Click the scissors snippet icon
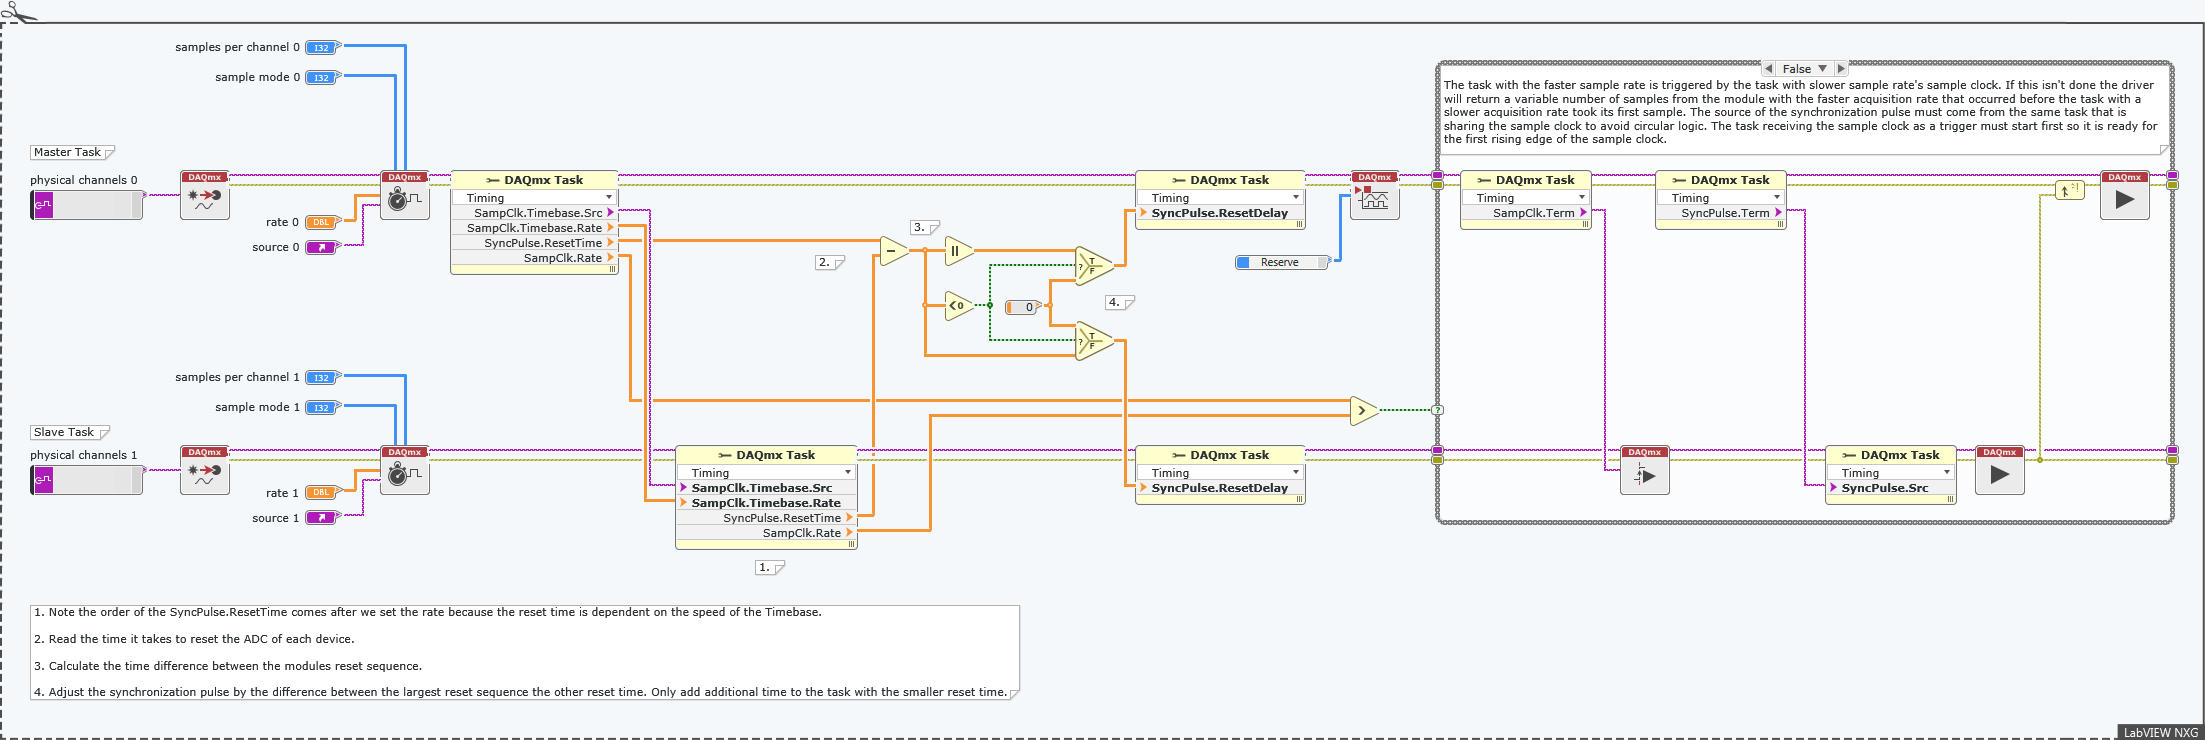The width and height of the screenshot is (2205, 740). point(18,12)
